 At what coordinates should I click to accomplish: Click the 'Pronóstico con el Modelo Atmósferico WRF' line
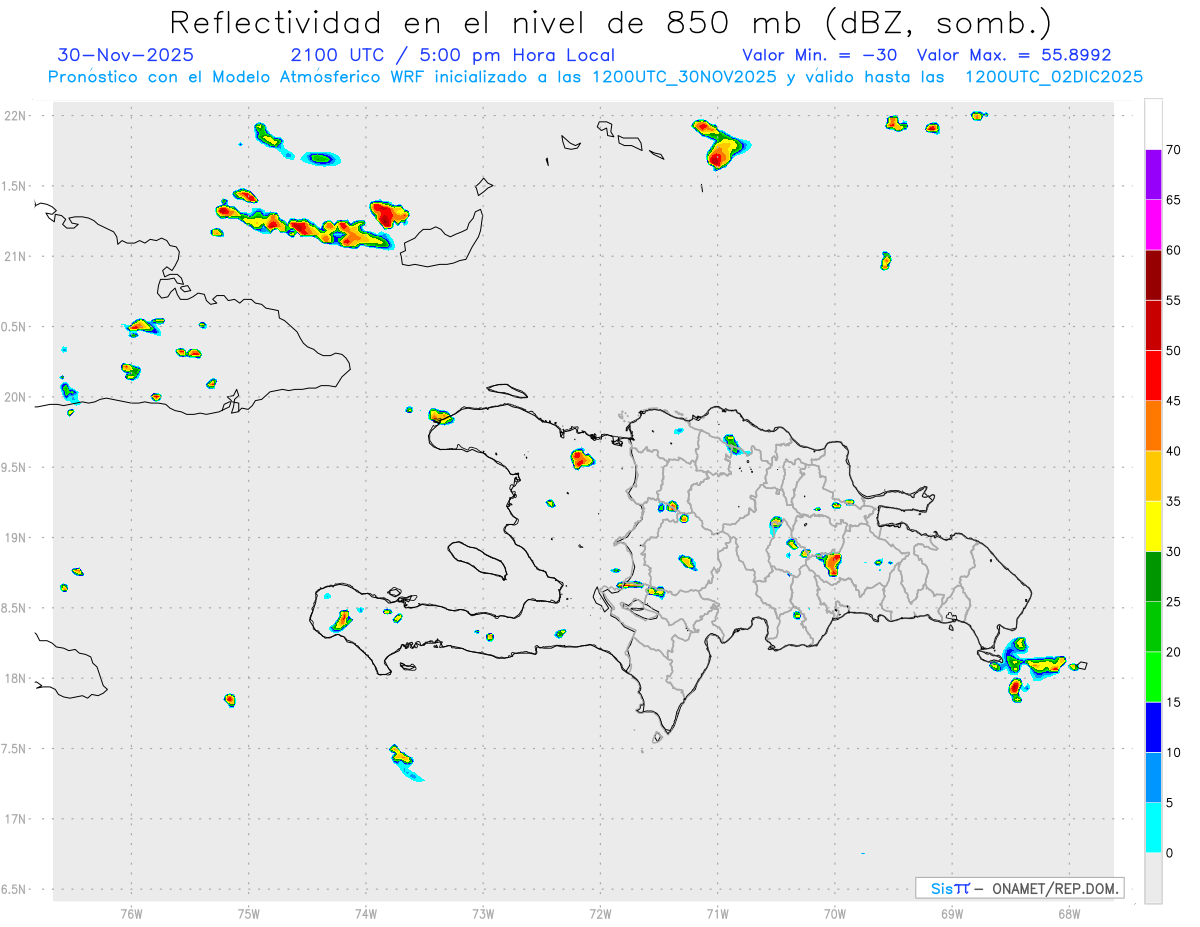click(595, 77)
